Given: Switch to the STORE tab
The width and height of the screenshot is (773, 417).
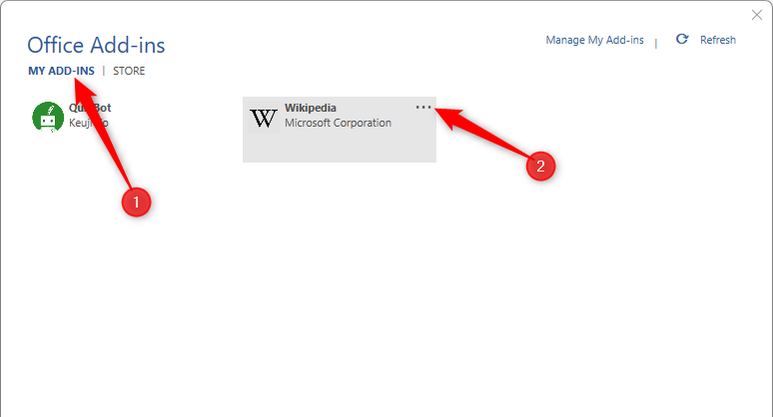Looking at the screenshot, I should [x=129, y=71].
